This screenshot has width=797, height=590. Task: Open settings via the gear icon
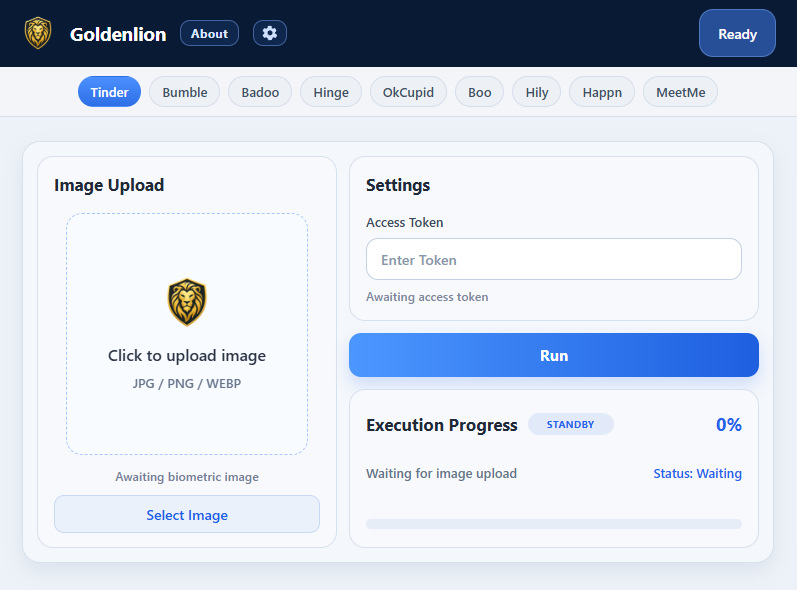coord(270,34)
